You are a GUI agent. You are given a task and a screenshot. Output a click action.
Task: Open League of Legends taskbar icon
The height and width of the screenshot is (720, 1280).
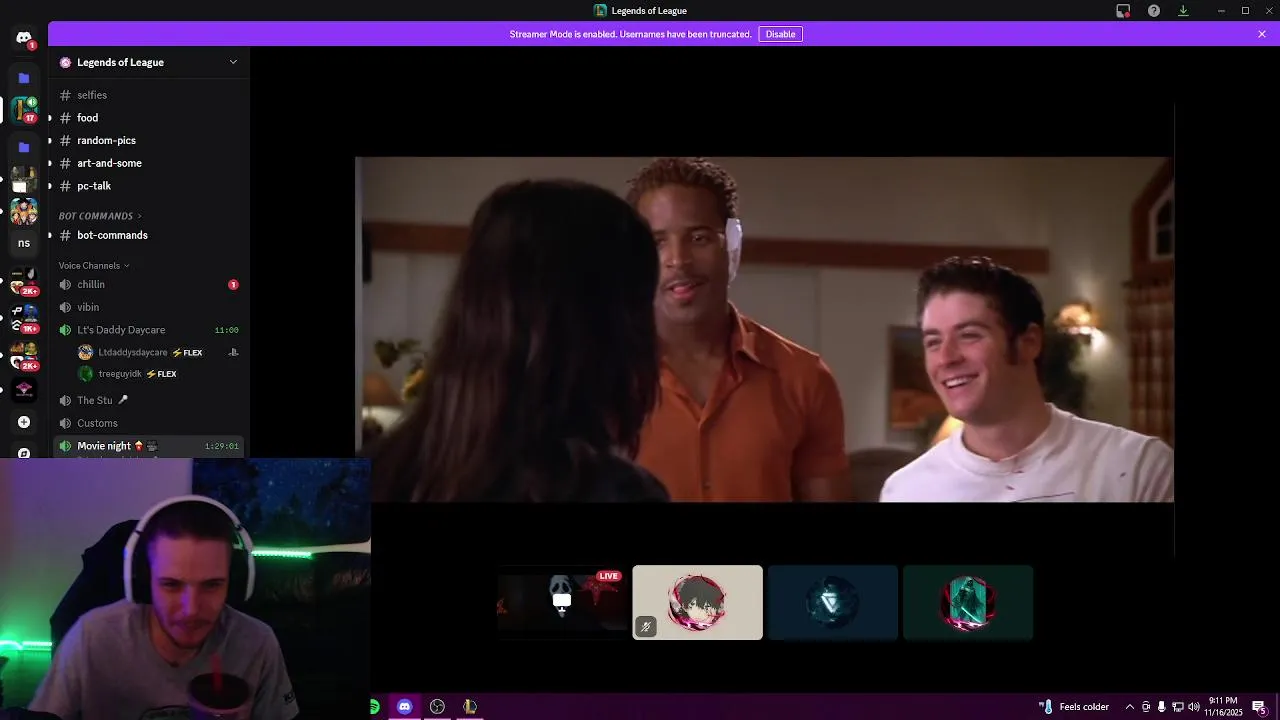coord(470,707)
